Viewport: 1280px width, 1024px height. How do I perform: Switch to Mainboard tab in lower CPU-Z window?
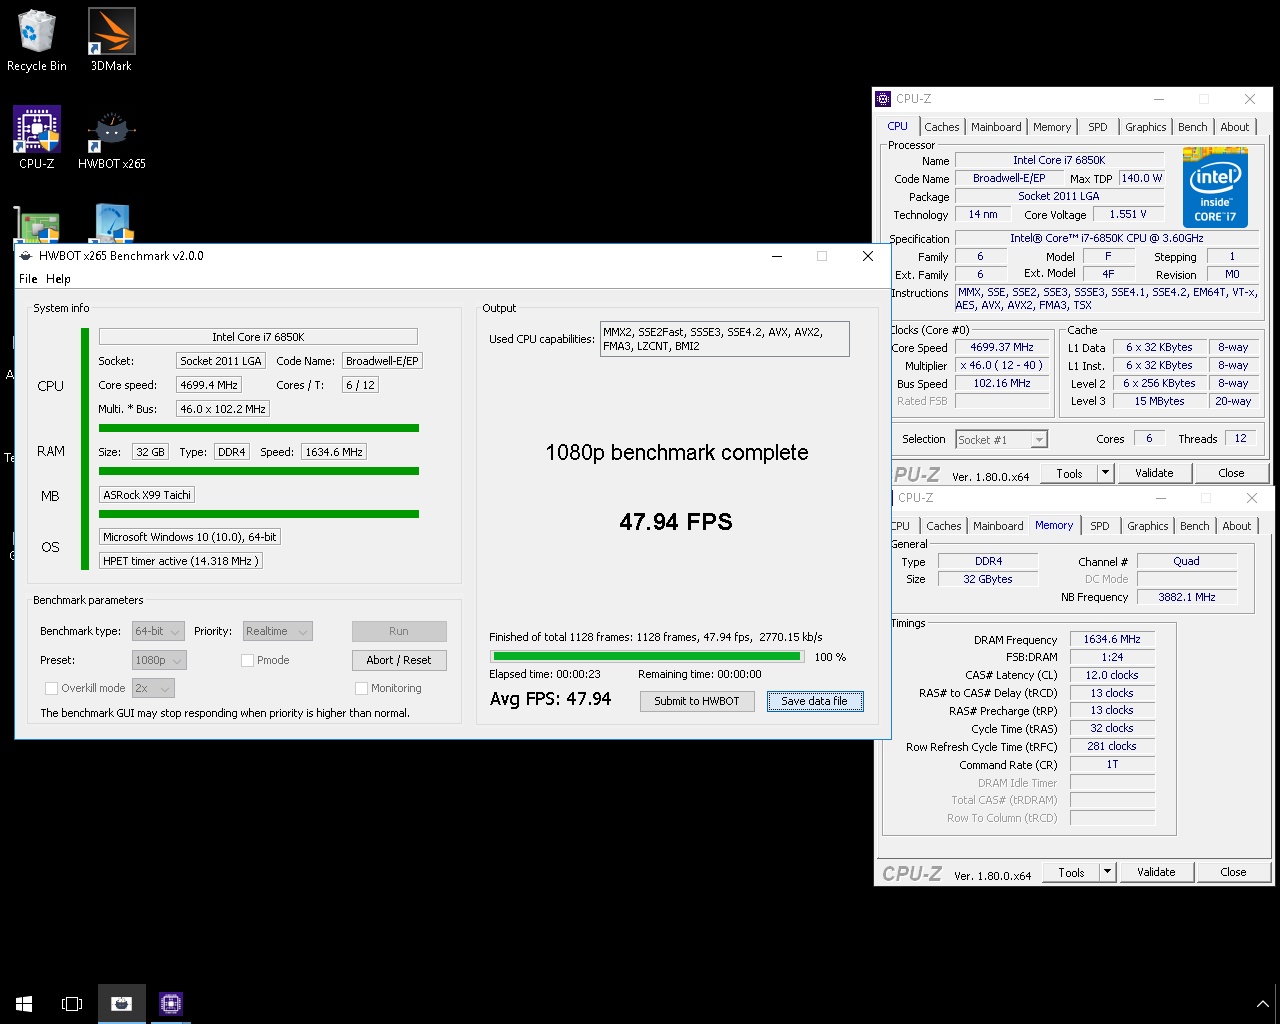[998, 526]
